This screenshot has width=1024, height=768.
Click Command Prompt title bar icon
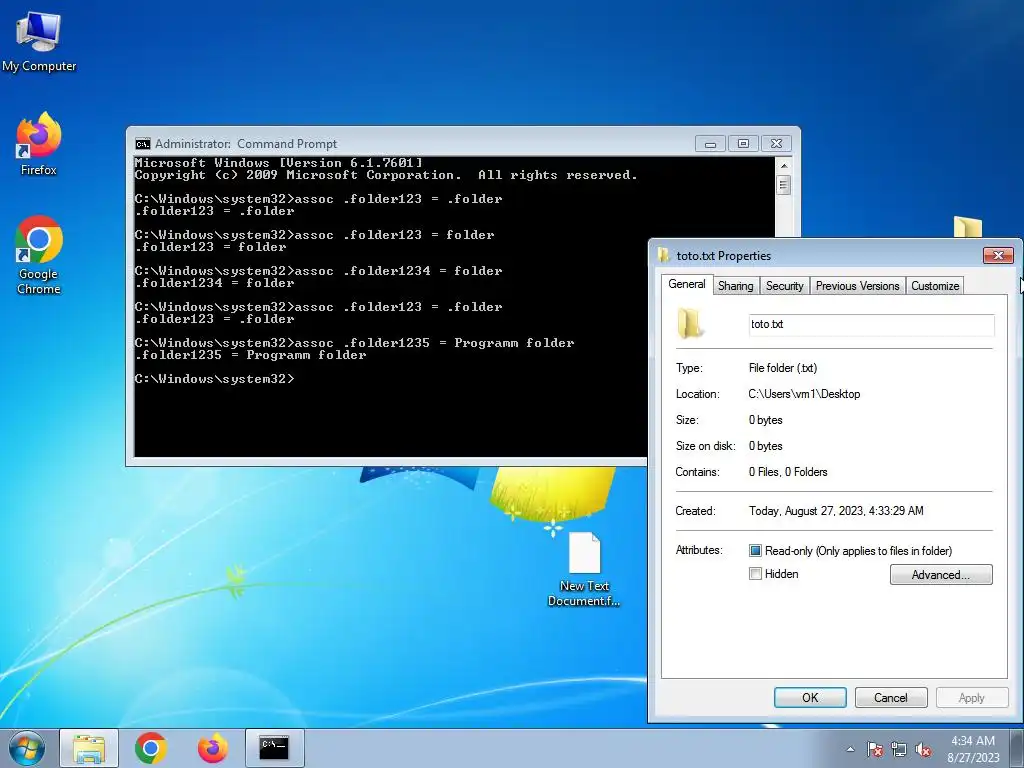tap(142, 144)
